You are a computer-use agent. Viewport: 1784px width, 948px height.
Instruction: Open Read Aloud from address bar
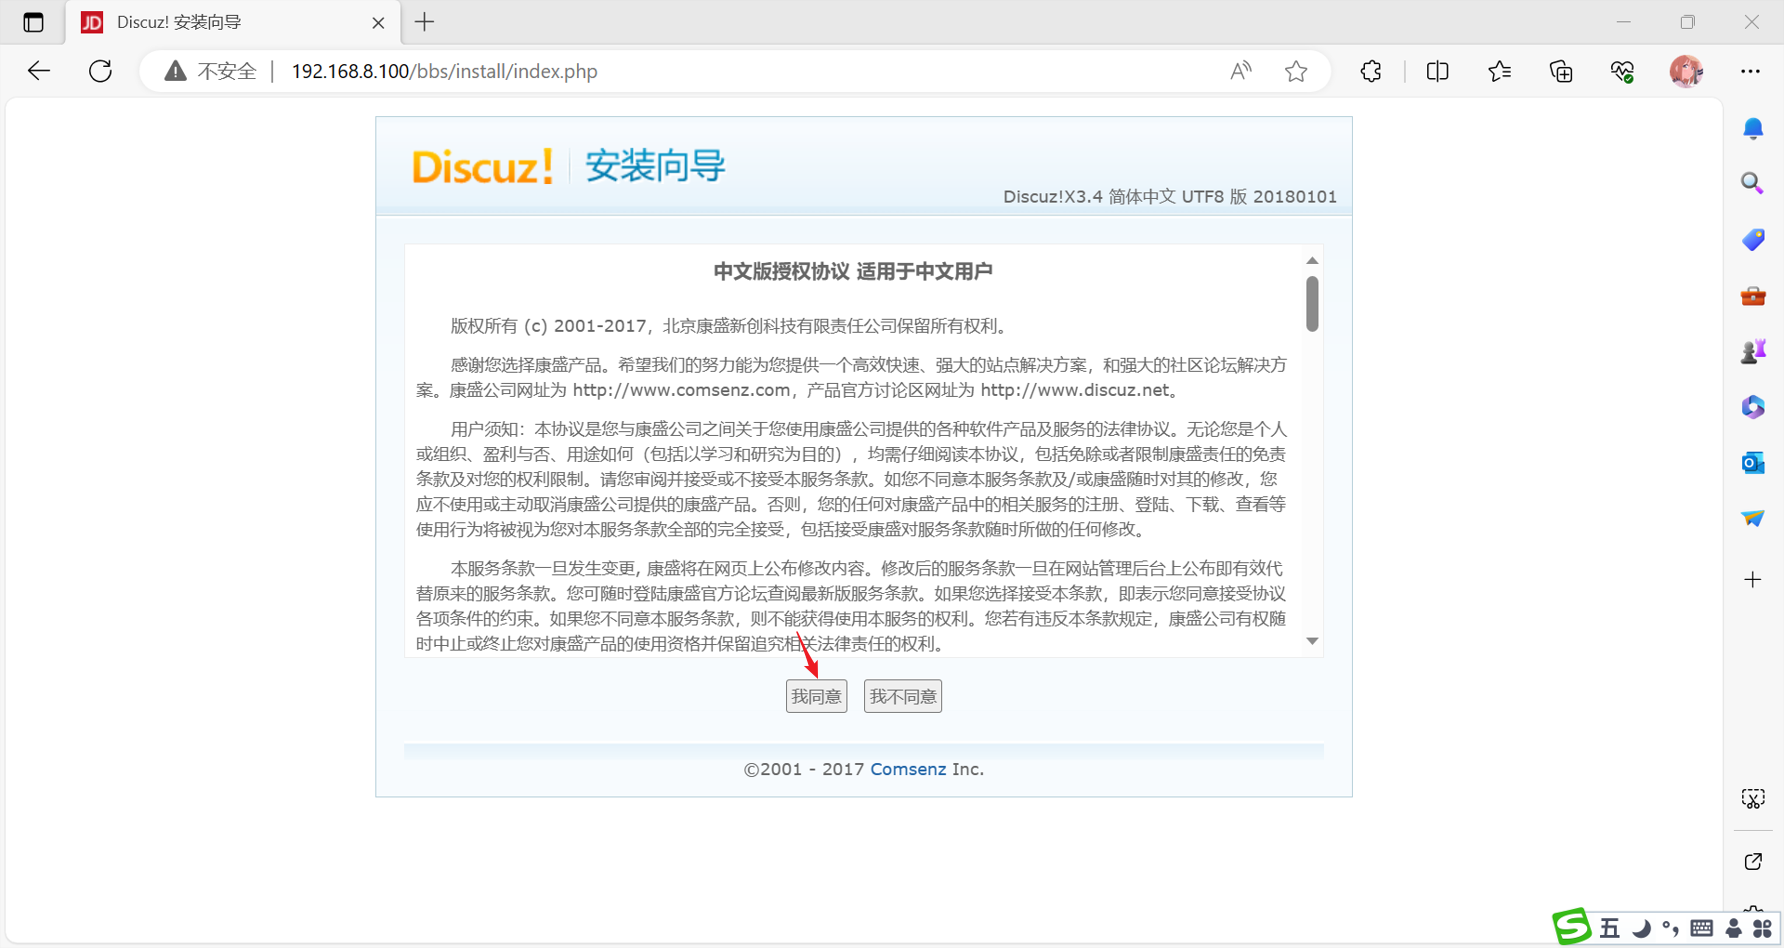(x=1240, y=71)
